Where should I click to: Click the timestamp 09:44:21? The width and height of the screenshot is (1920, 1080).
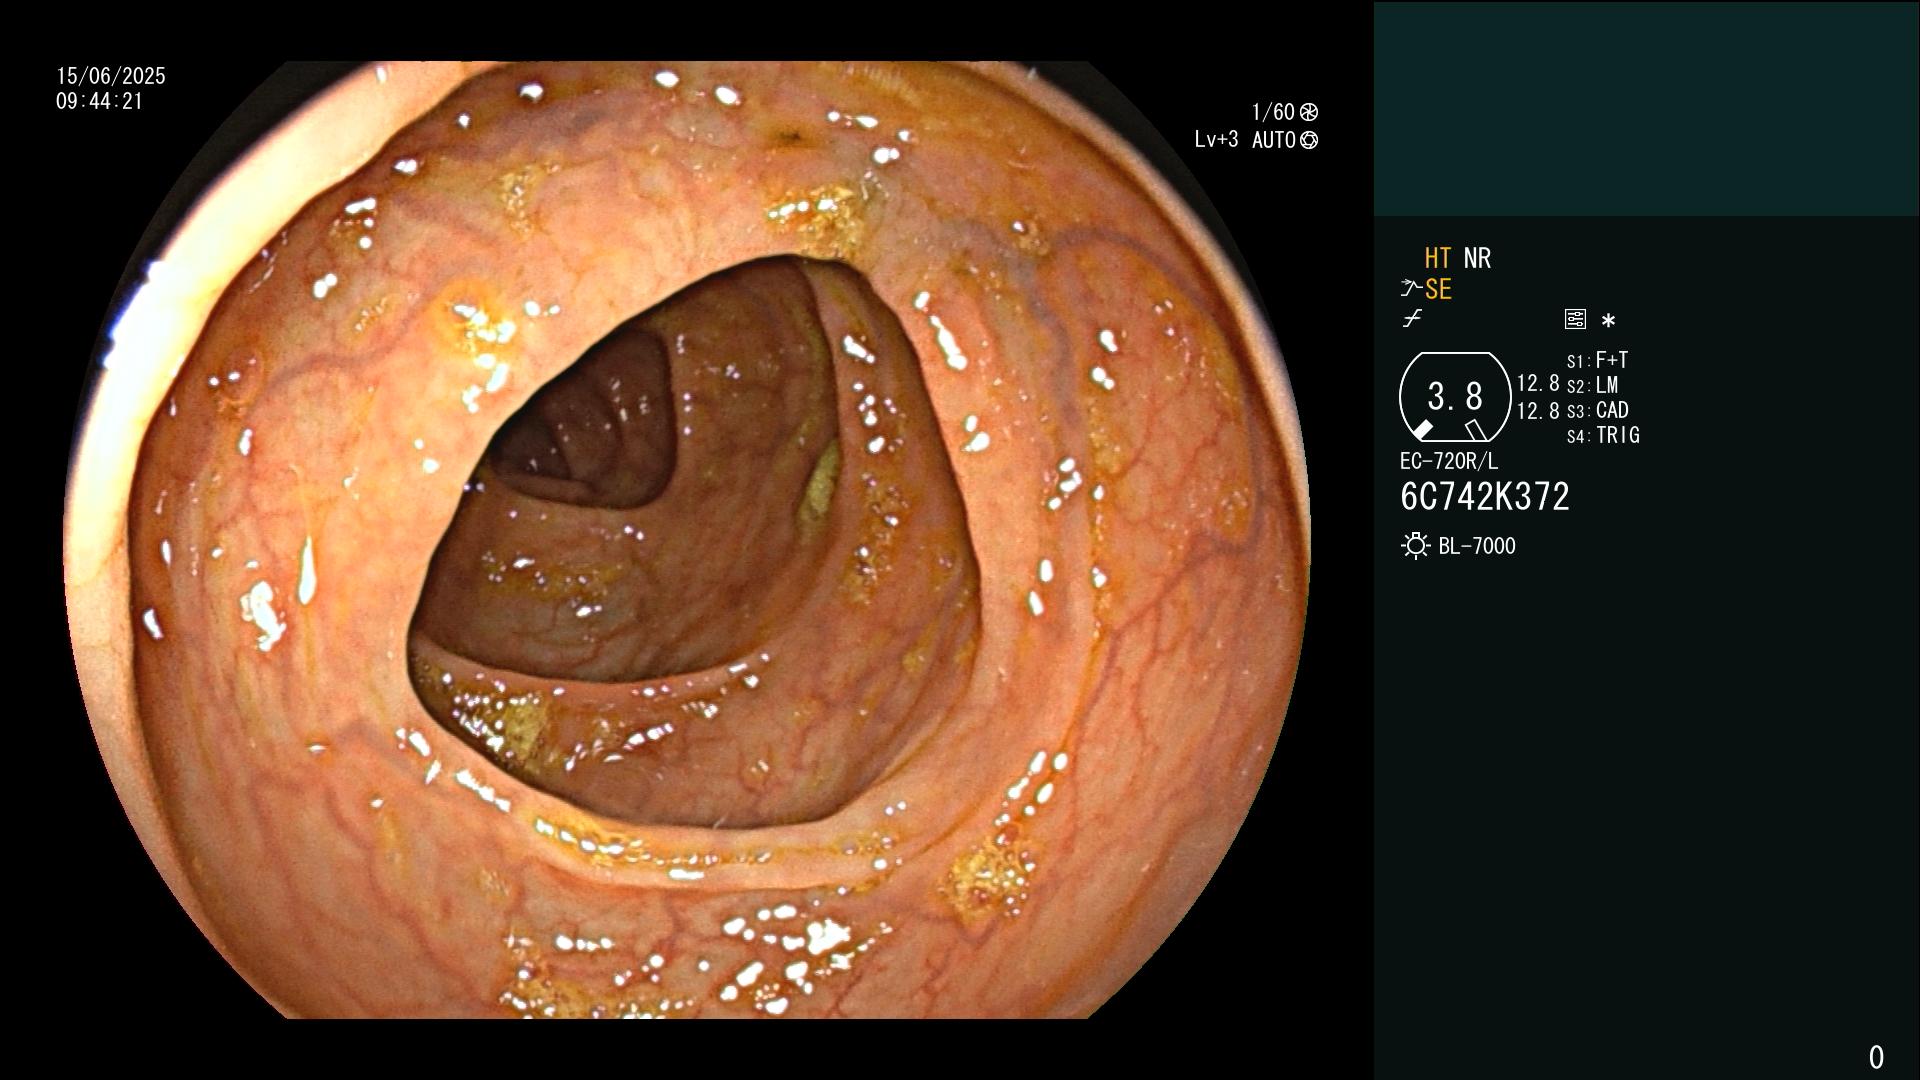(x=100, y=101)
